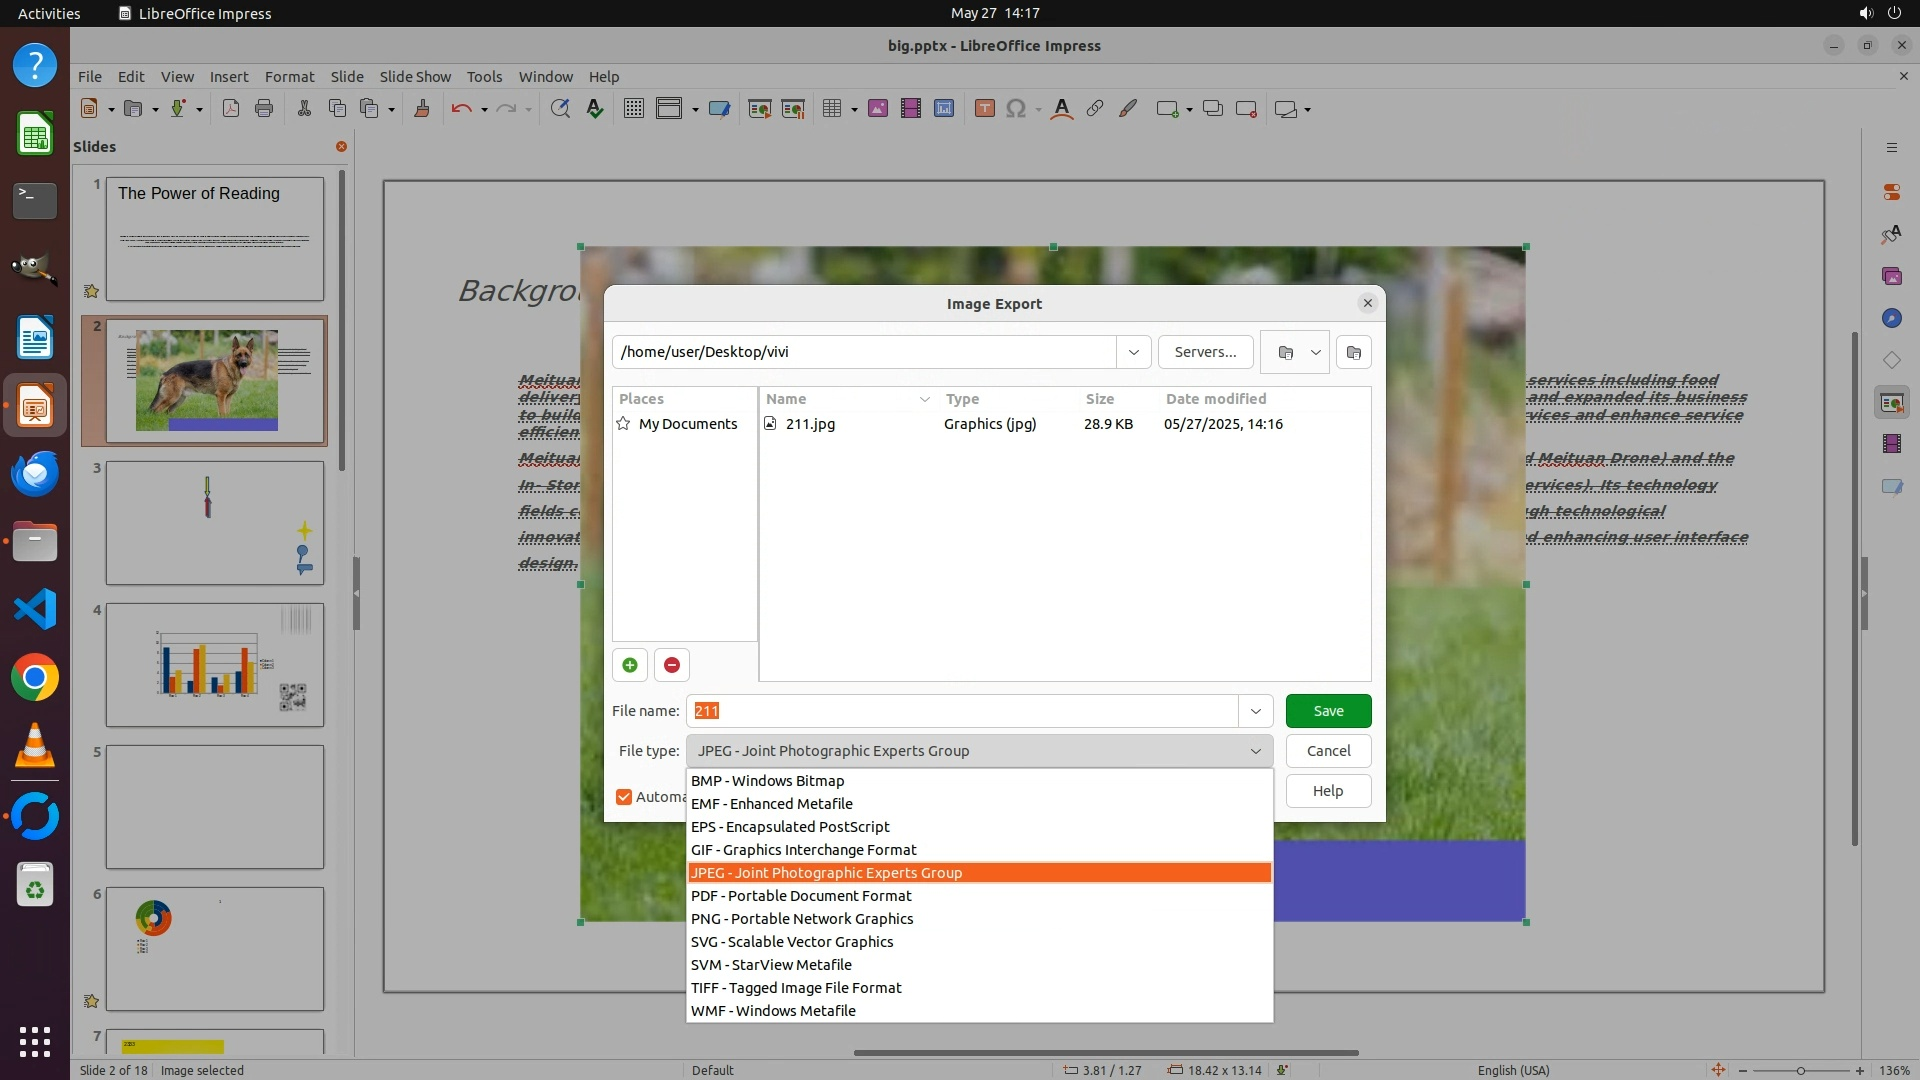The image size is (1920, 1080).
Task: Click Export as PDF toolbar icon
Action: (231, 109)
